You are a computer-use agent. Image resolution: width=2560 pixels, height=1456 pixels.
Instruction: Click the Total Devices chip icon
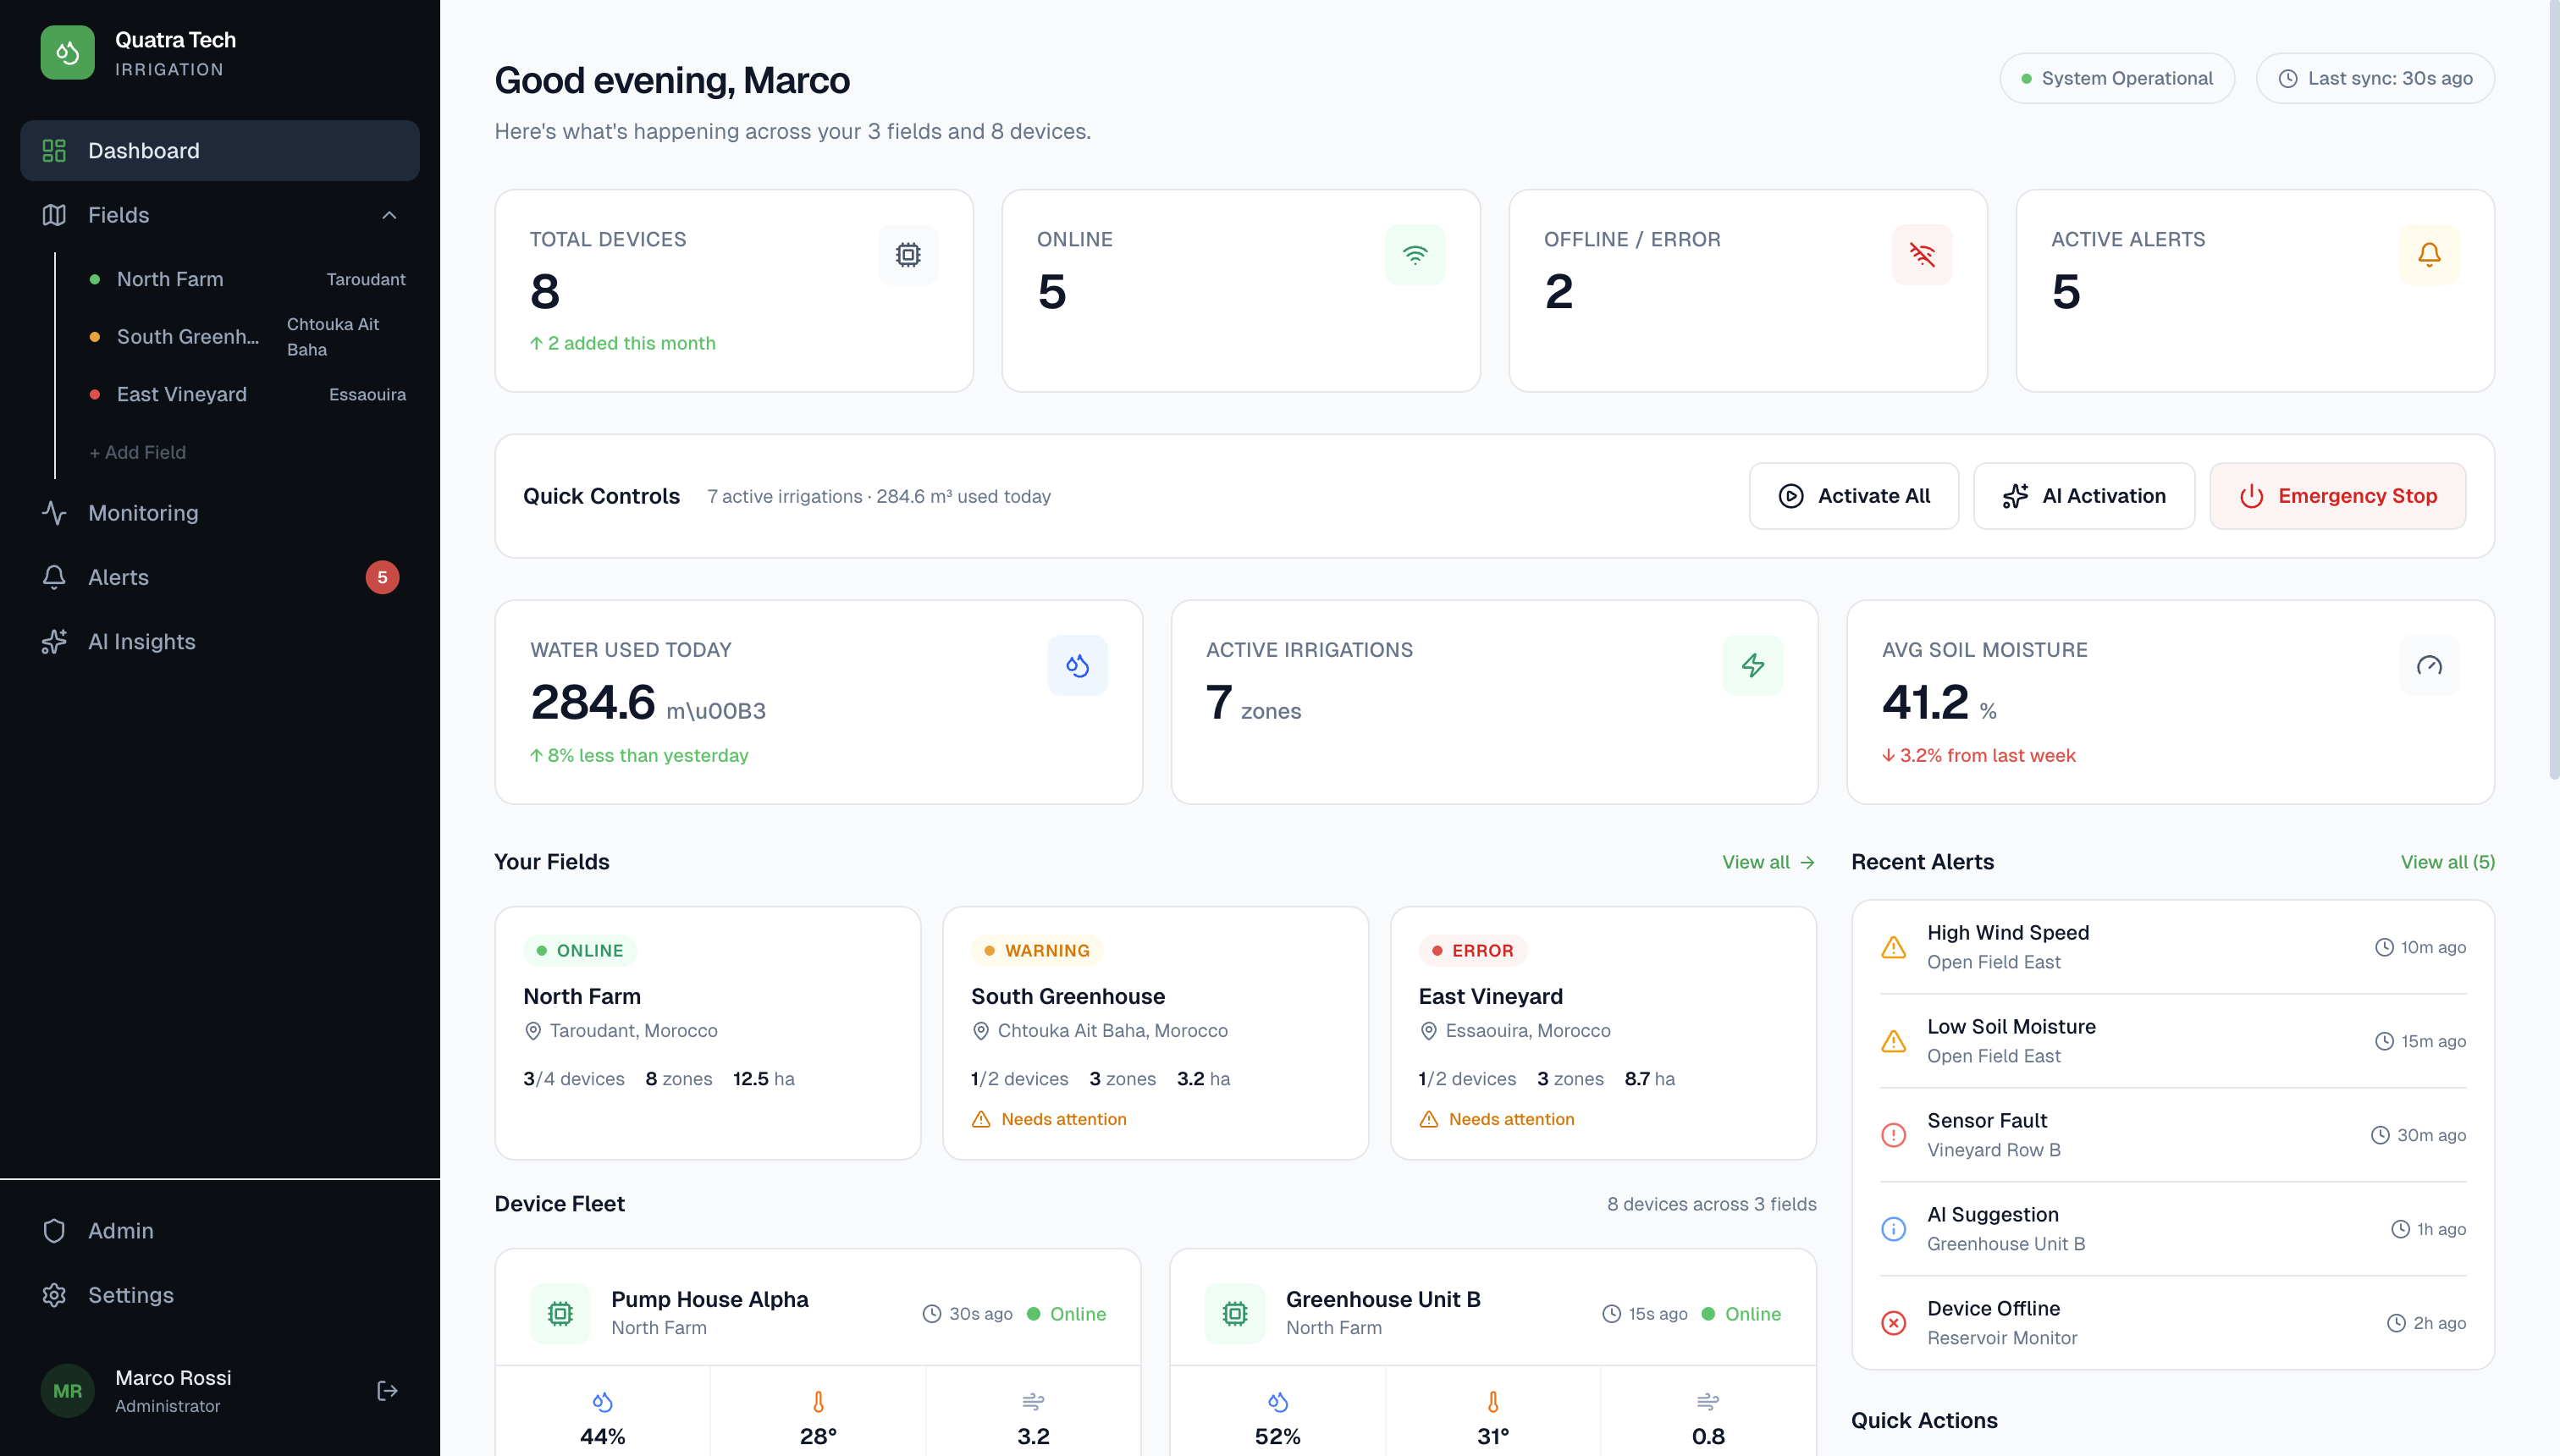point(907,254)
